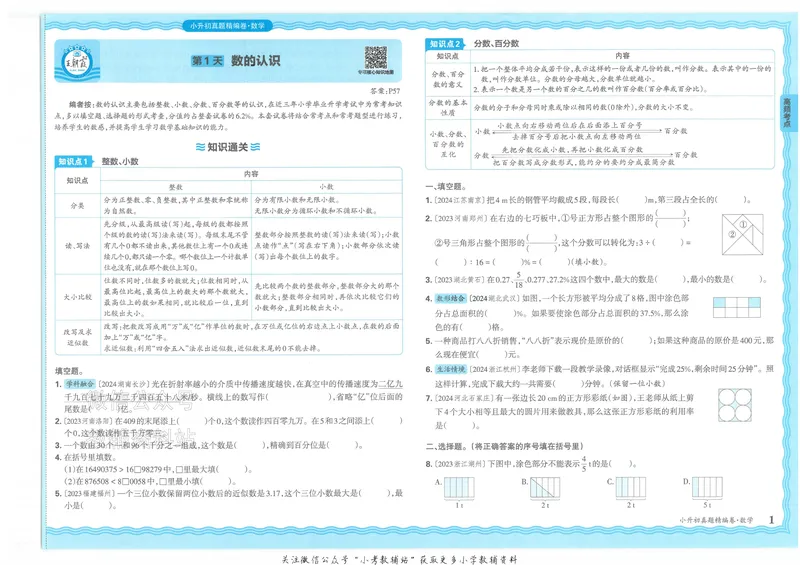Click the 知识点2 tag
Viewport: 800px width, 565px height.
445,44
